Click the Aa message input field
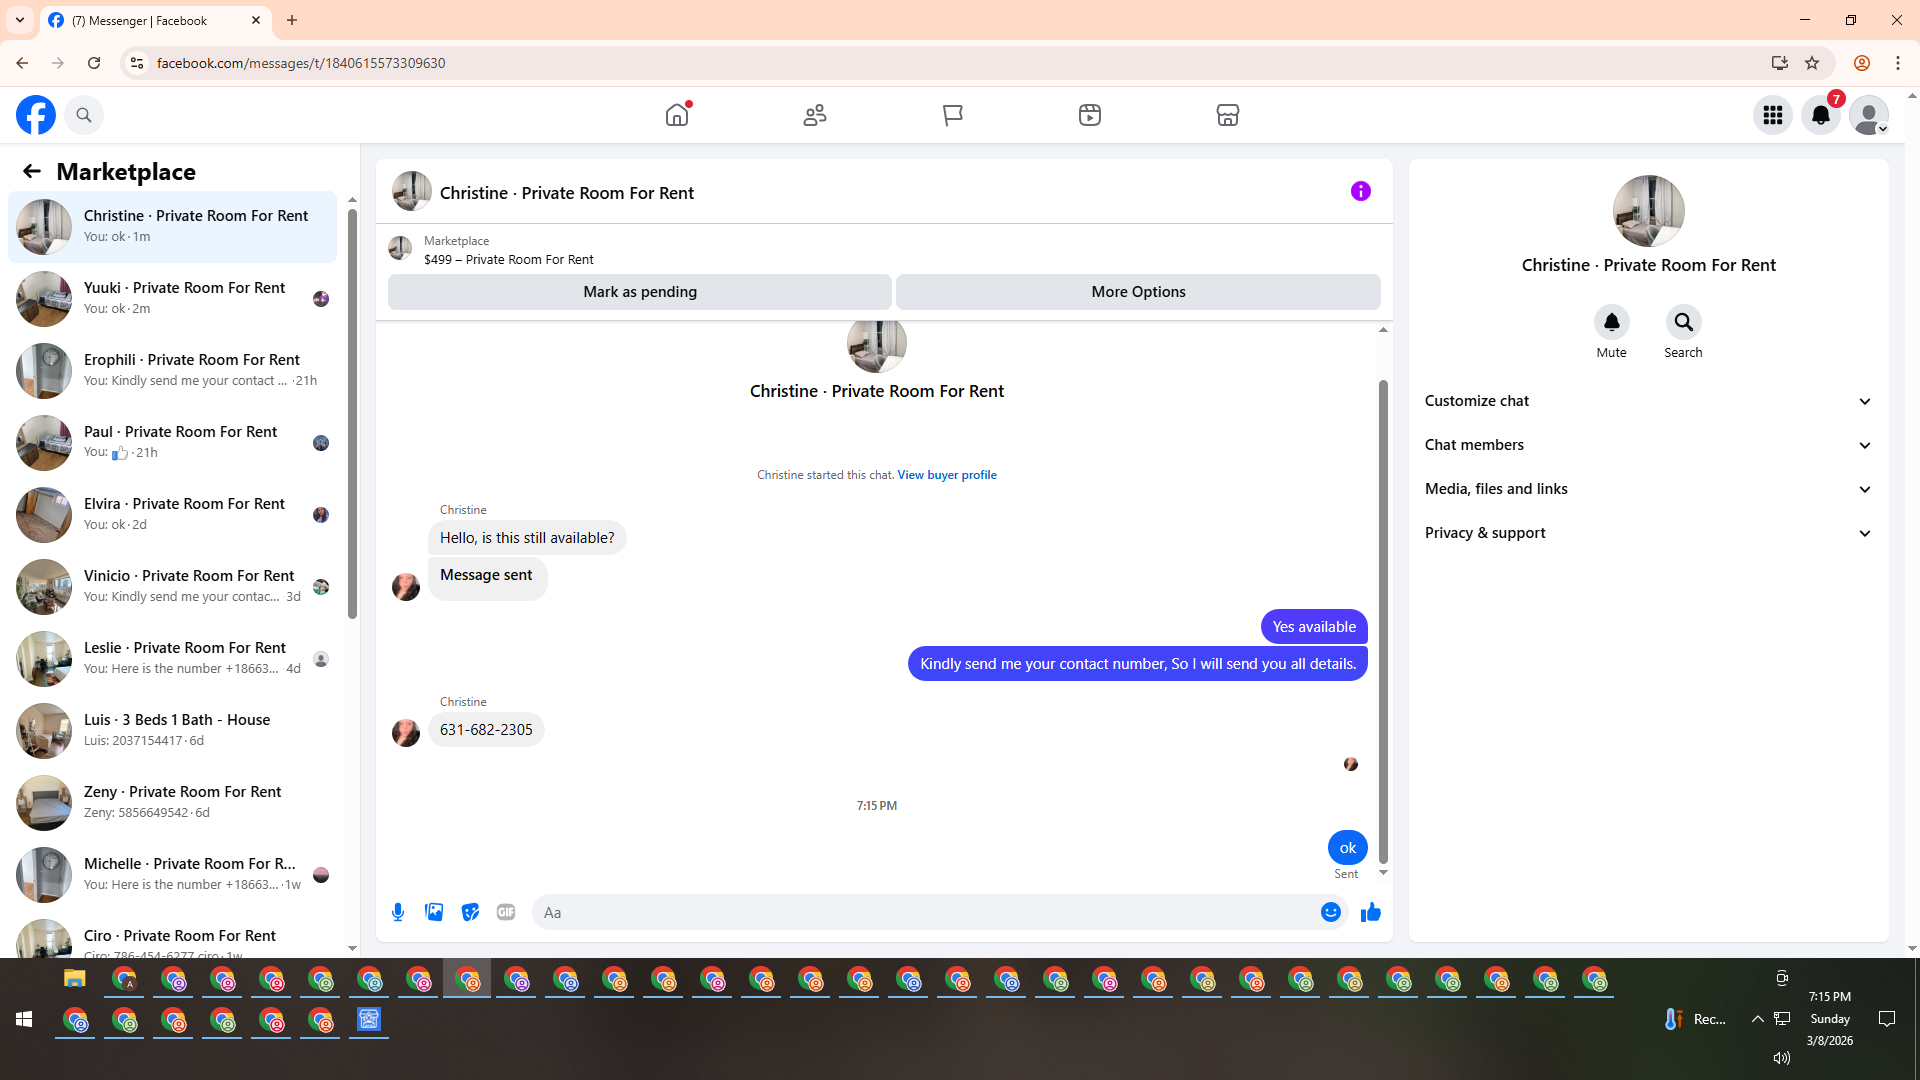 [x=920, y=912]
